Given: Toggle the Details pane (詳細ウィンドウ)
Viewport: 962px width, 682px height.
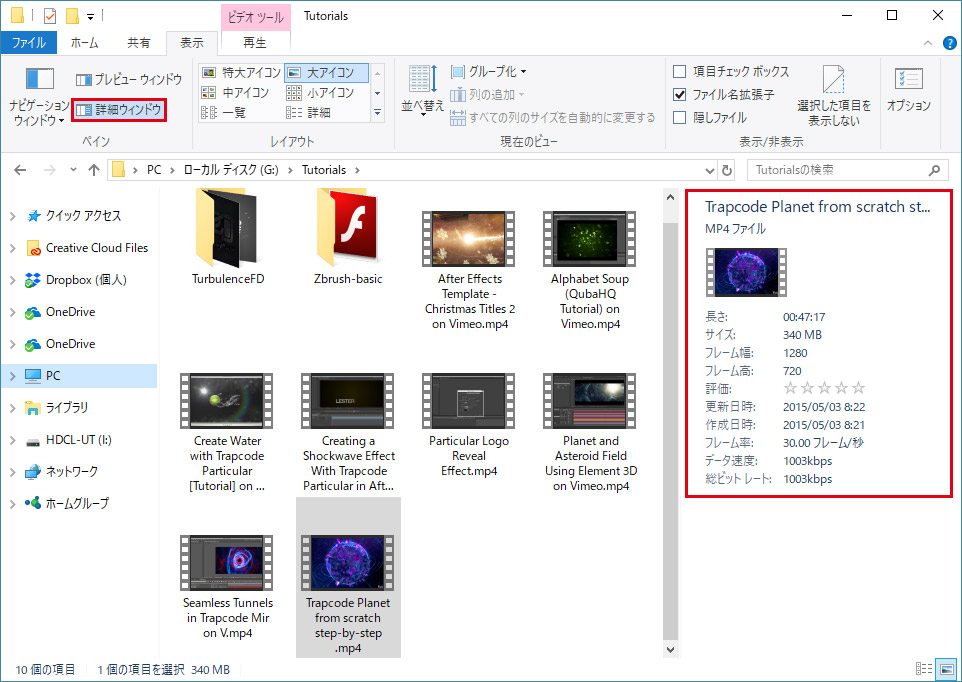Looking at the screenshot, I should click(x=119, y=110).
